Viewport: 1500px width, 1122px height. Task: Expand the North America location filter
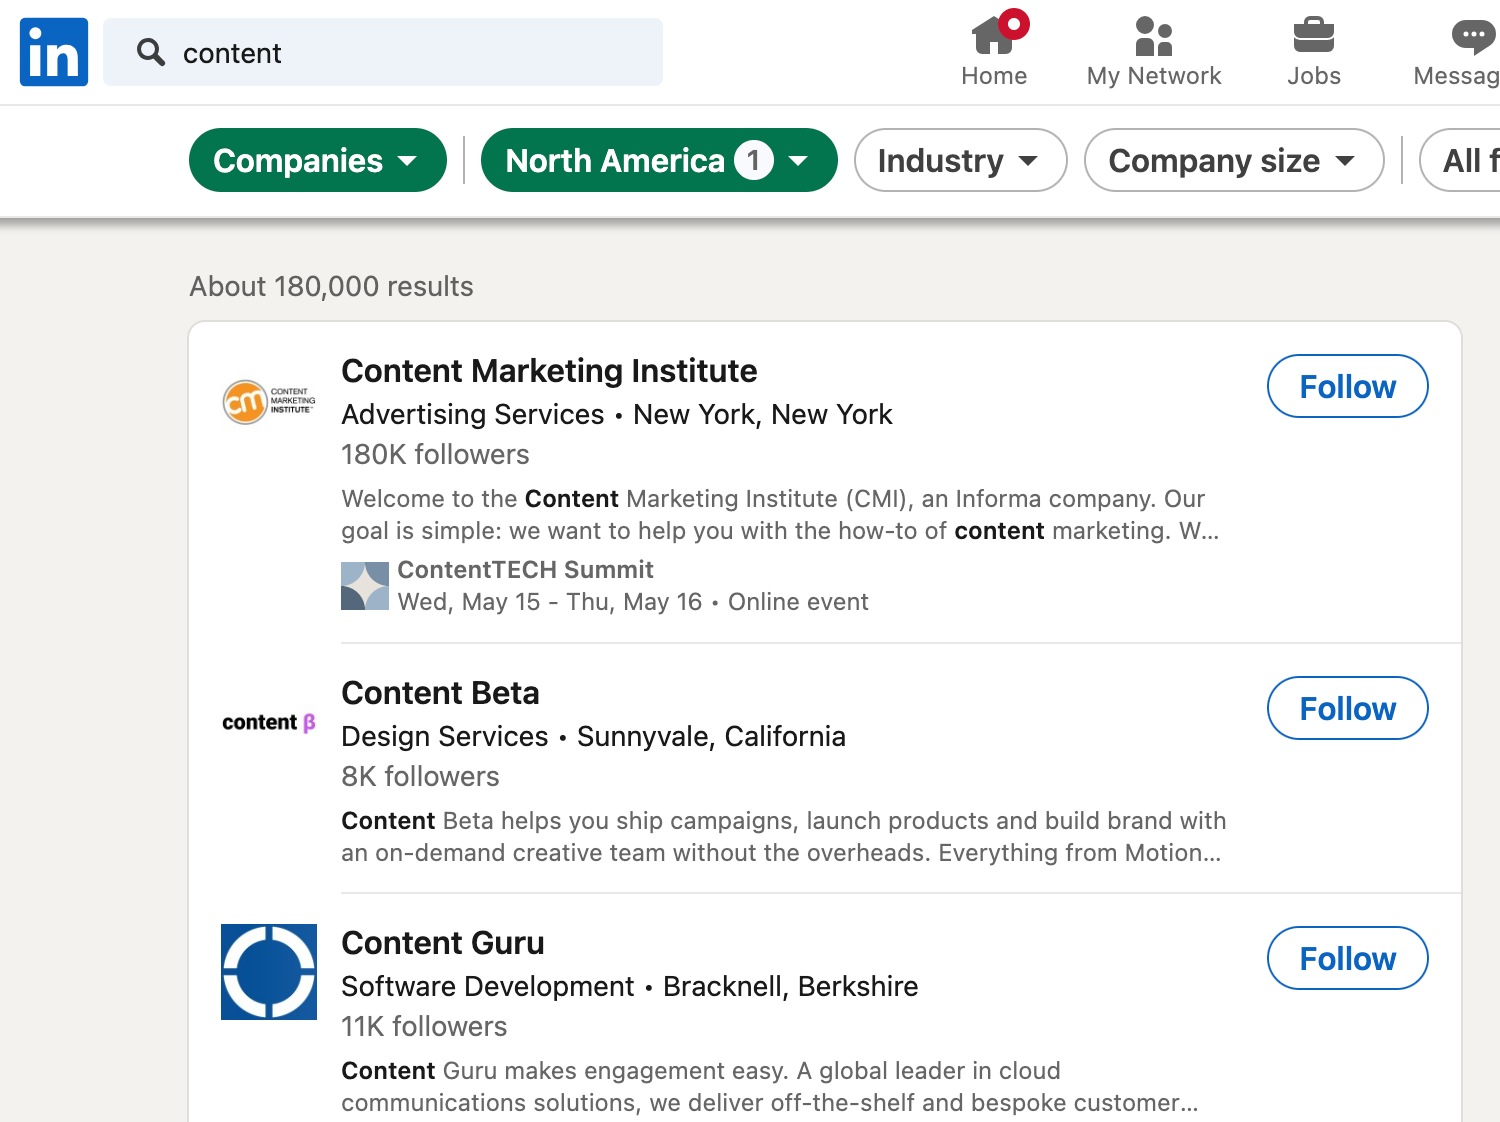pos(659,160)
